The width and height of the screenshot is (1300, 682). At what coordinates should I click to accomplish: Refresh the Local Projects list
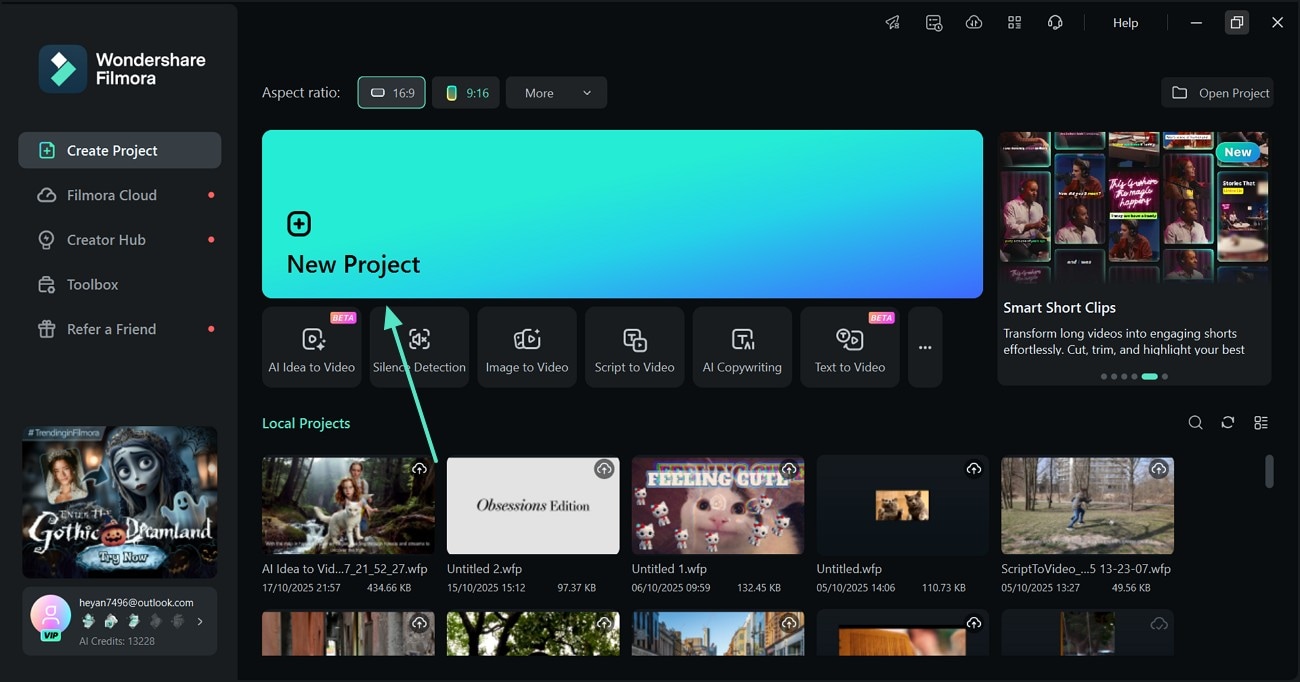(1228, 422)
